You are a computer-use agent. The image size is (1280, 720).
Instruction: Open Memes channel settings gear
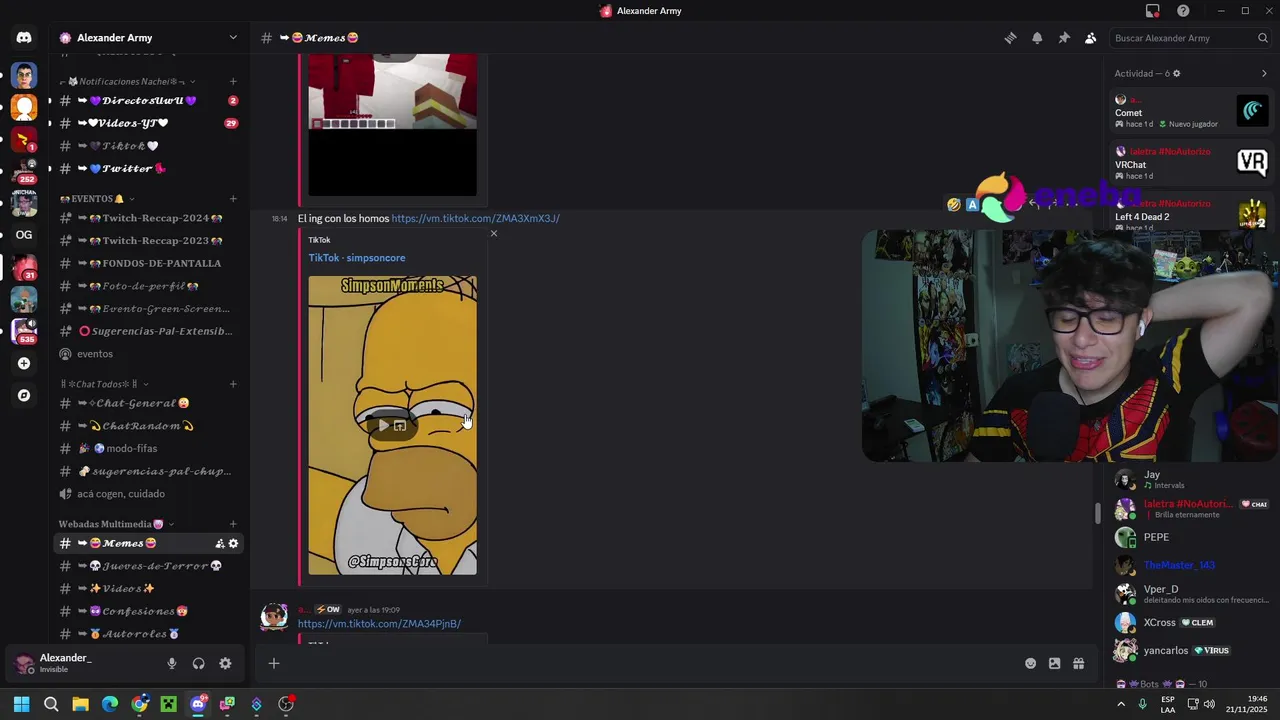click(x=233, y=543)
